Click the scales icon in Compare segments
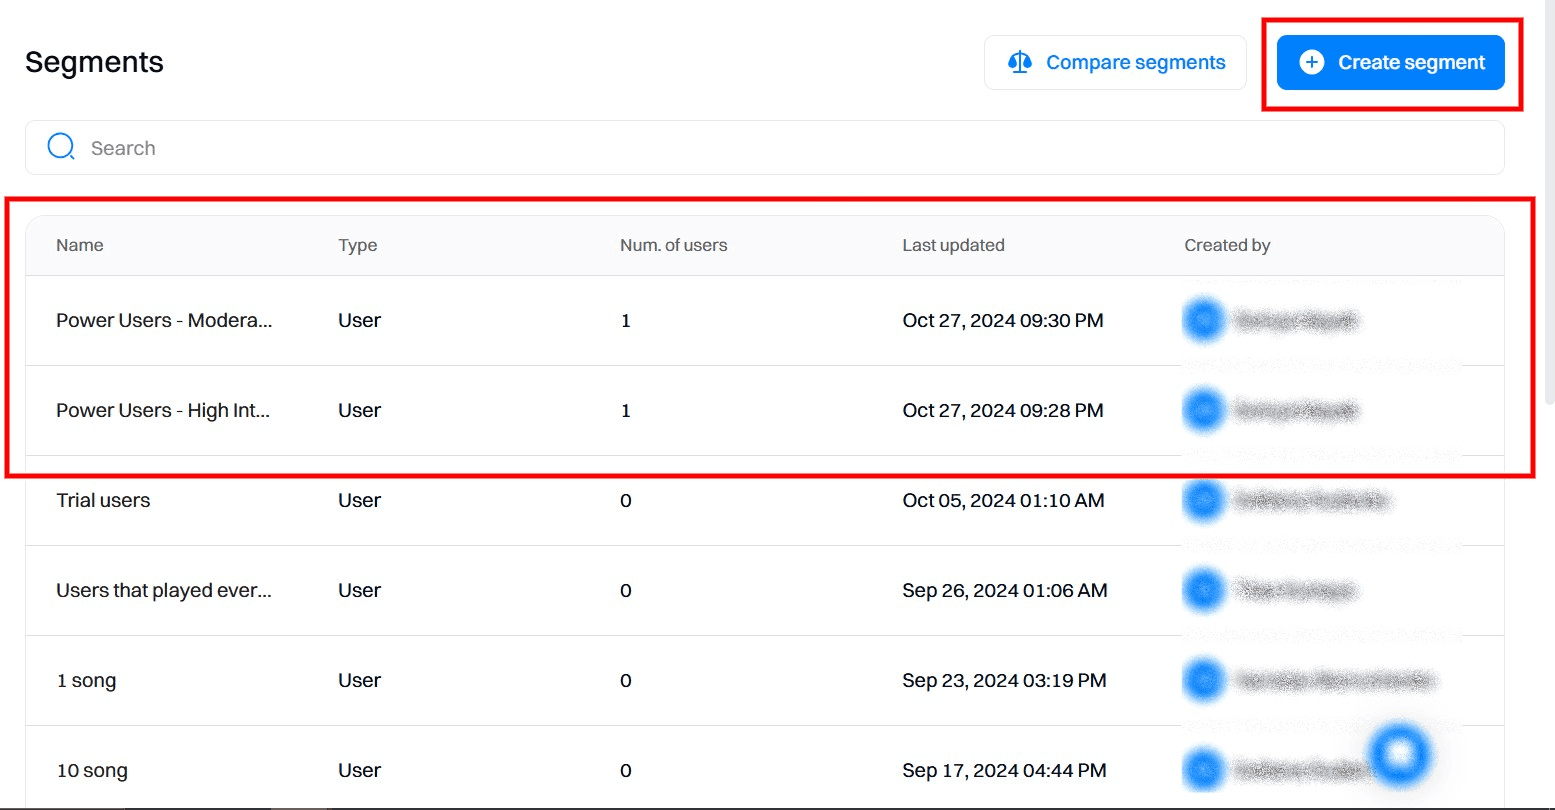Image resolution: width=1555 pixels, height=810 pixels. [1018, 62]
